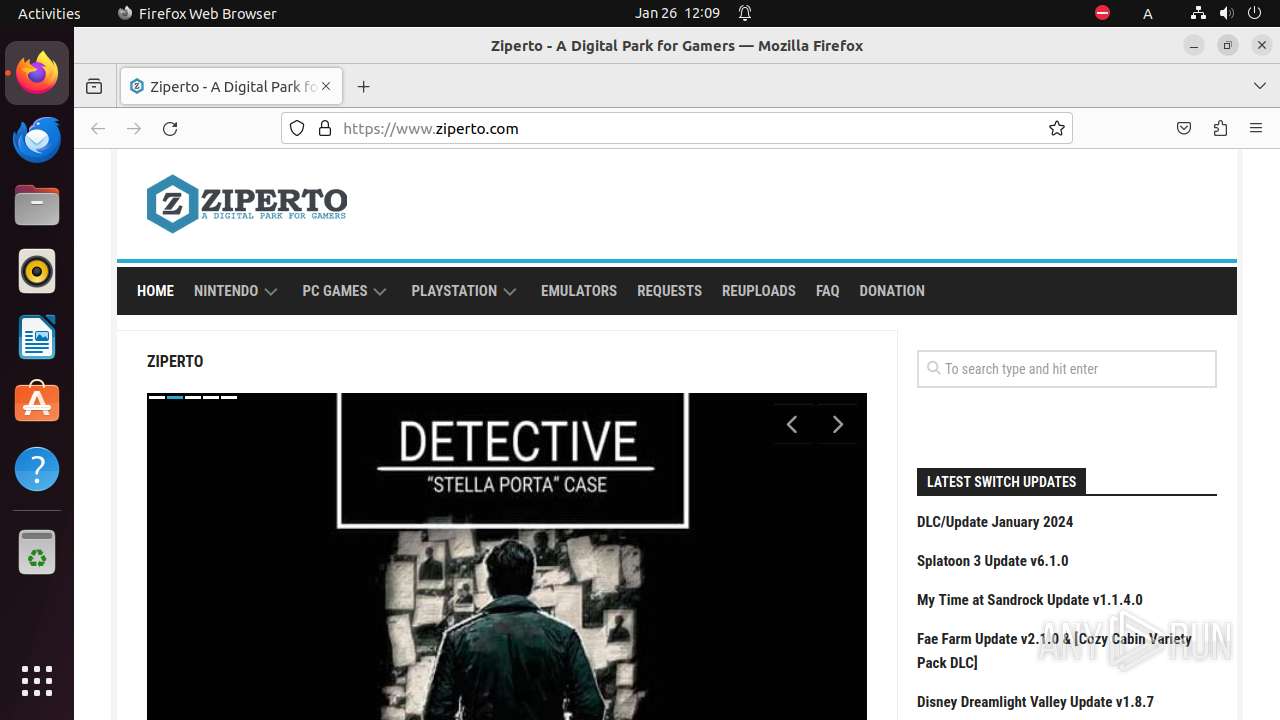Click the Ziperto logo
Screen dimensions: 1280x720
tap(246, 204)
